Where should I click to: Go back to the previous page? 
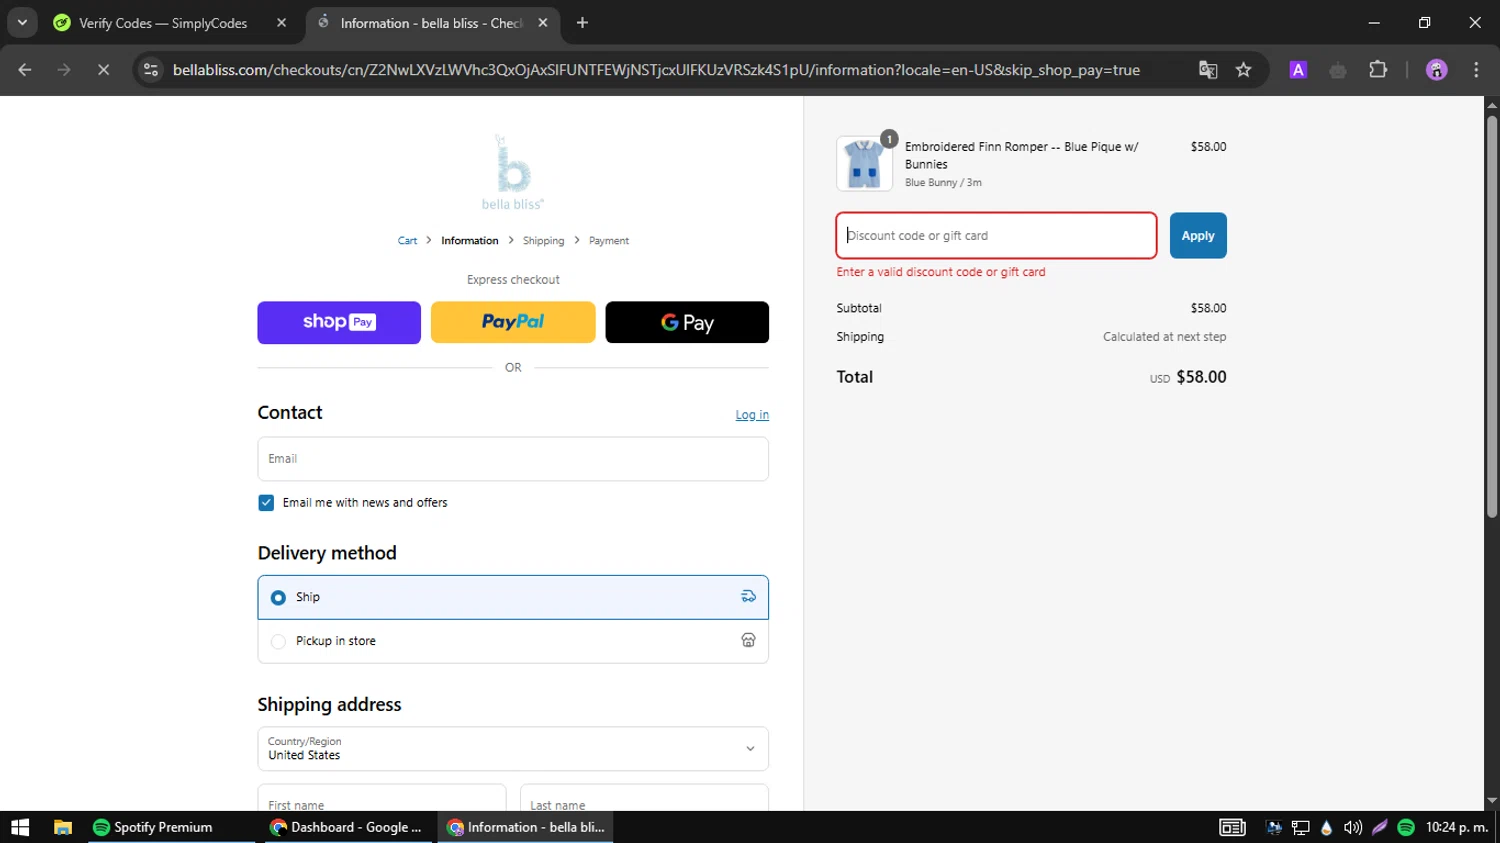pos(25,70)
